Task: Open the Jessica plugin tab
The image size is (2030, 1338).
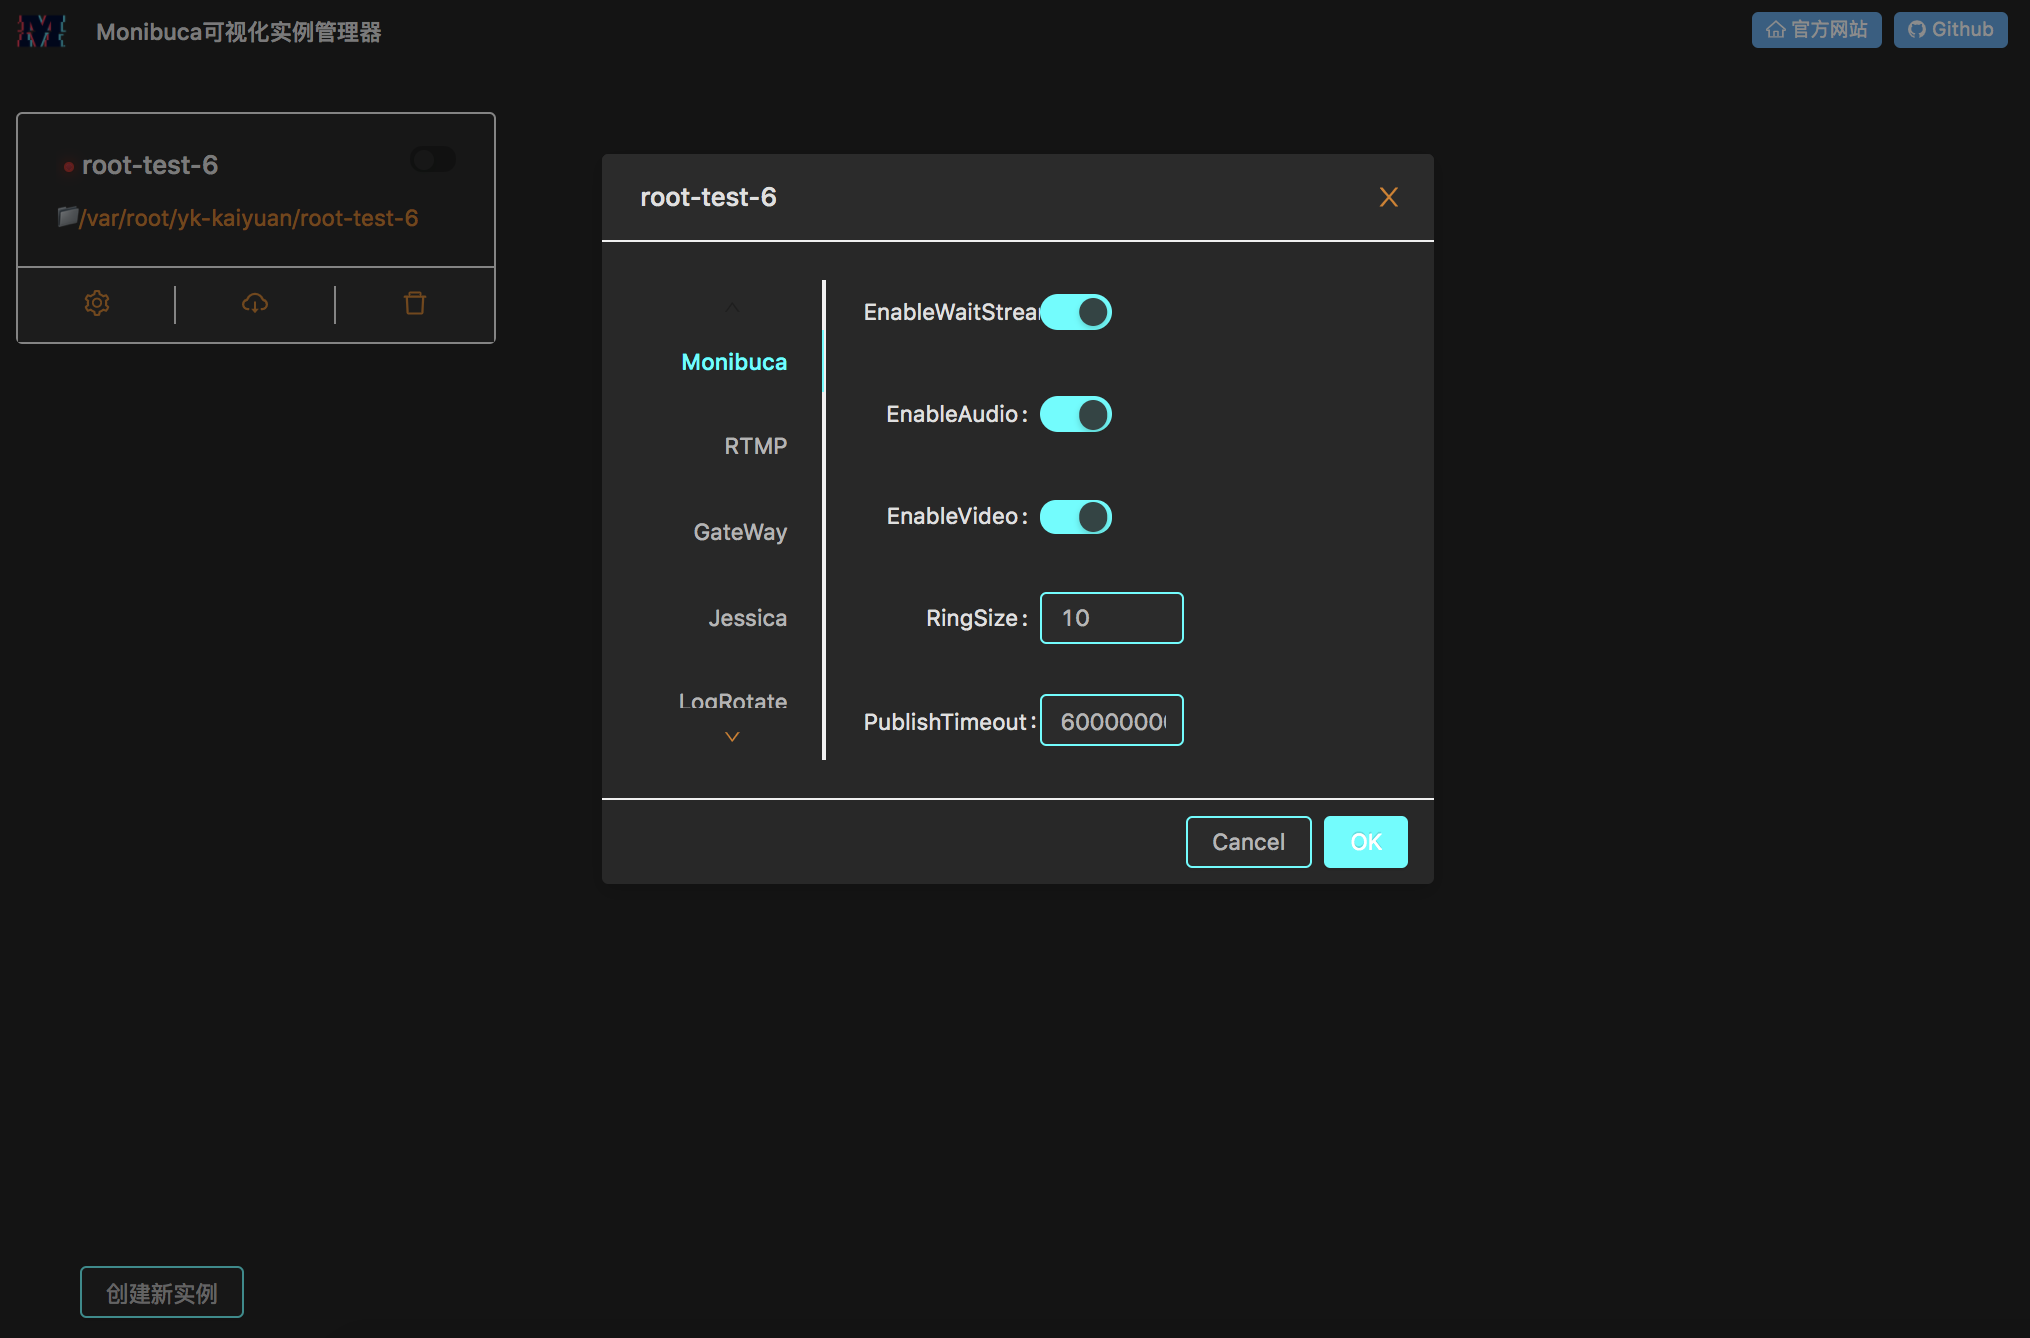Action: tap(747, 618)
